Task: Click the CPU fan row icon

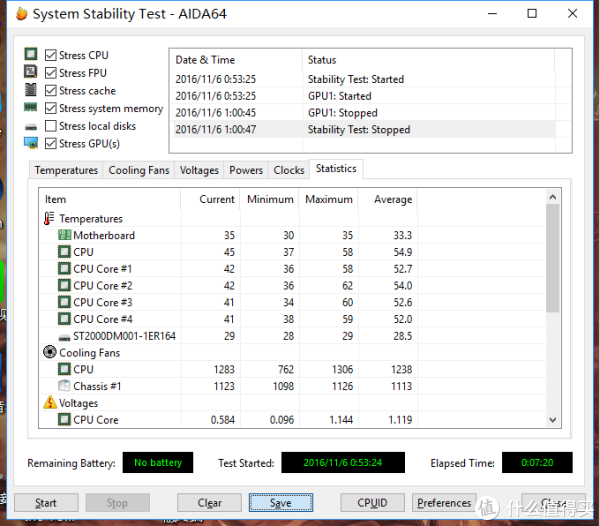Action: (64, 369)
